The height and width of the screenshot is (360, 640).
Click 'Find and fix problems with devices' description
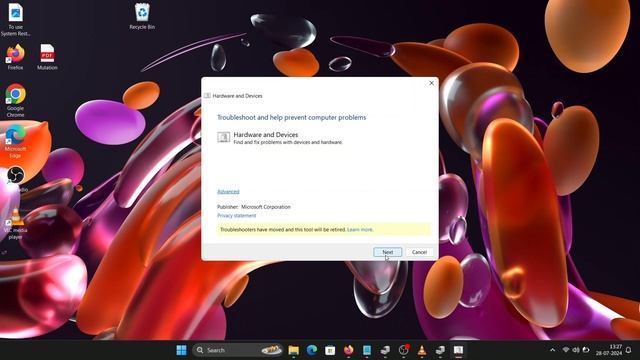[288, 142]
